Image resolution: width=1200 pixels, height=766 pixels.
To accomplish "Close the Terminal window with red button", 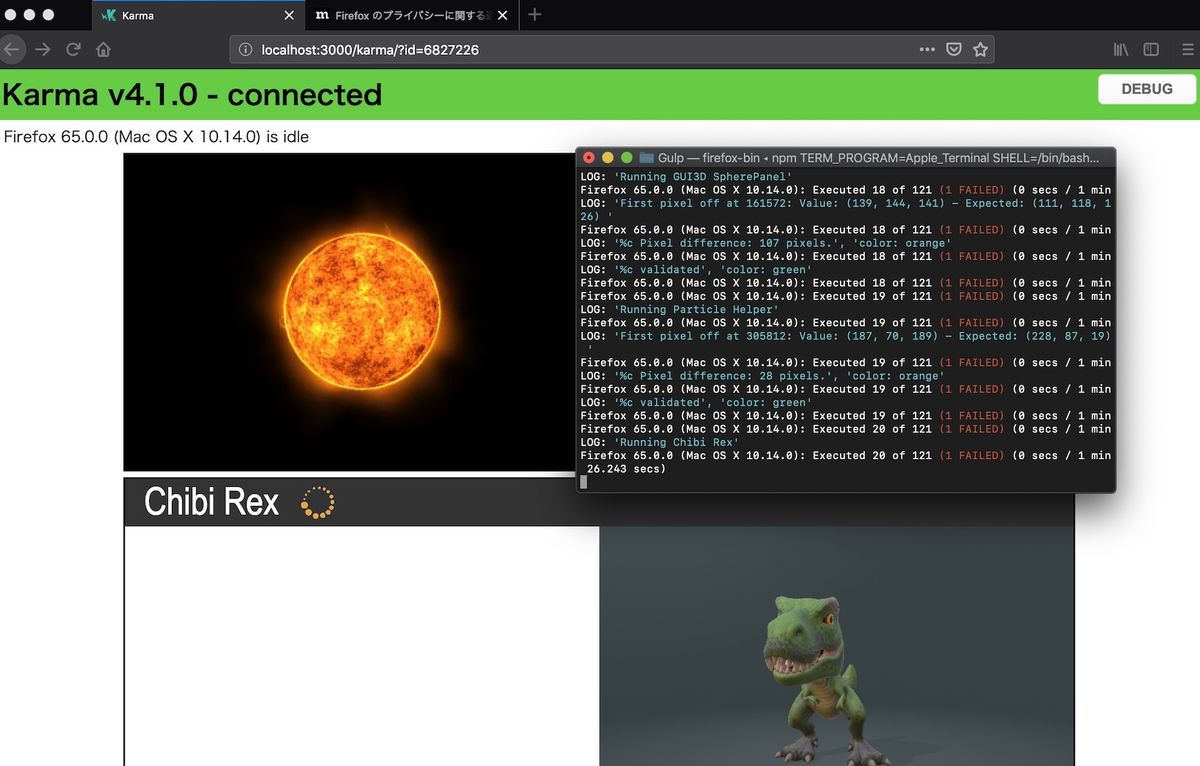I will pyautogui.click(x=589, y=158).
